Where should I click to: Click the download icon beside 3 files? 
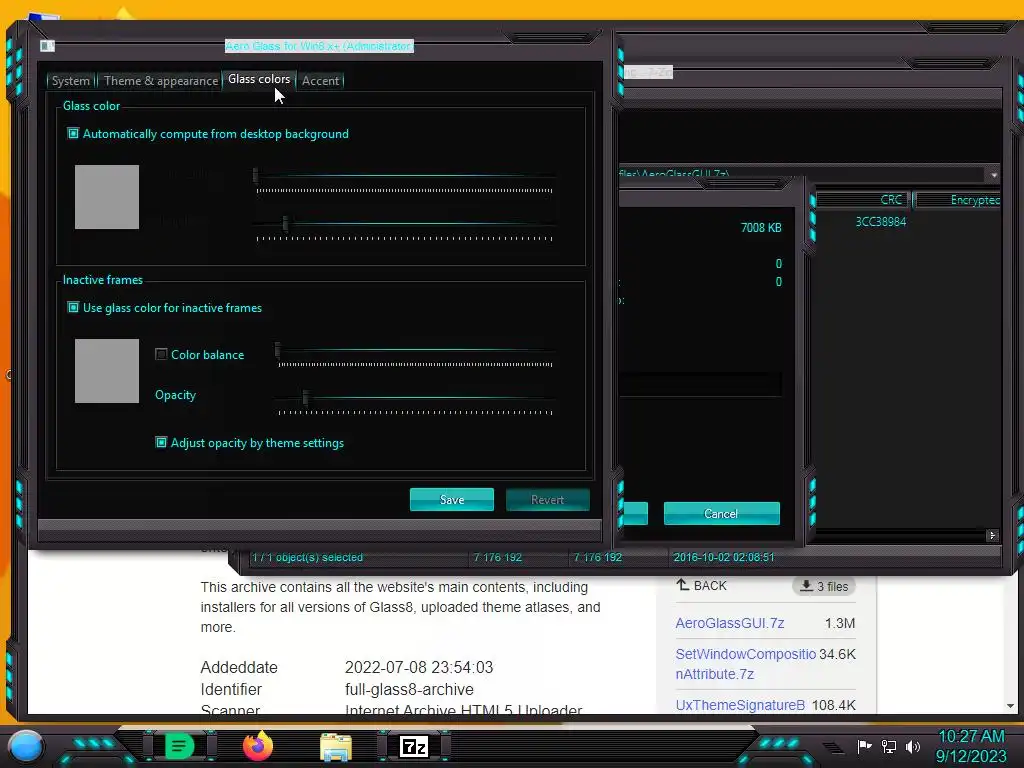click(807, 586)
